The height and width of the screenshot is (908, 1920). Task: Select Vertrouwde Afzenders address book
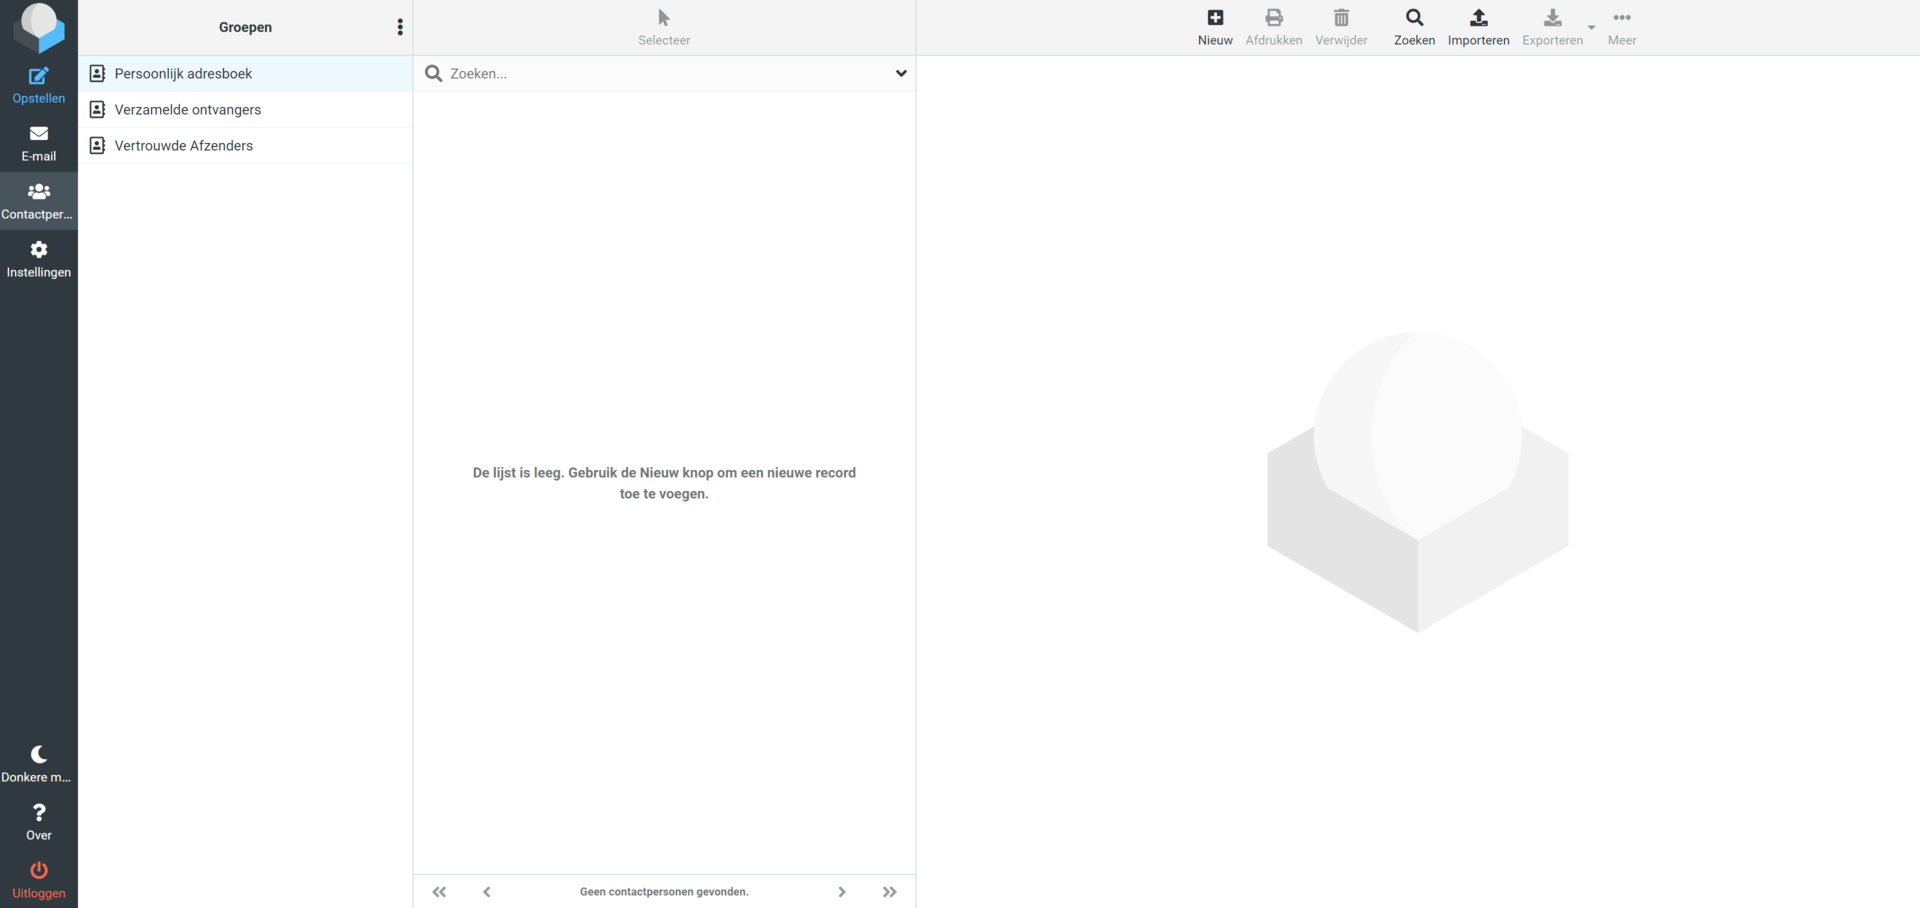pyautogui.click(x=245, y=145)
